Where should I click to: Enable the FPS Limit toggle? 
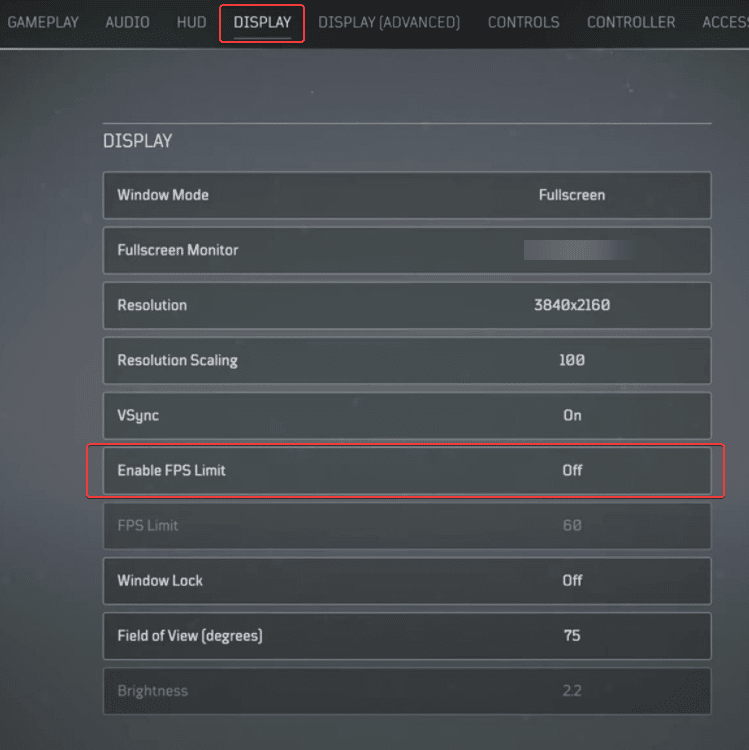pyautogui.click(x=571, y=470)
